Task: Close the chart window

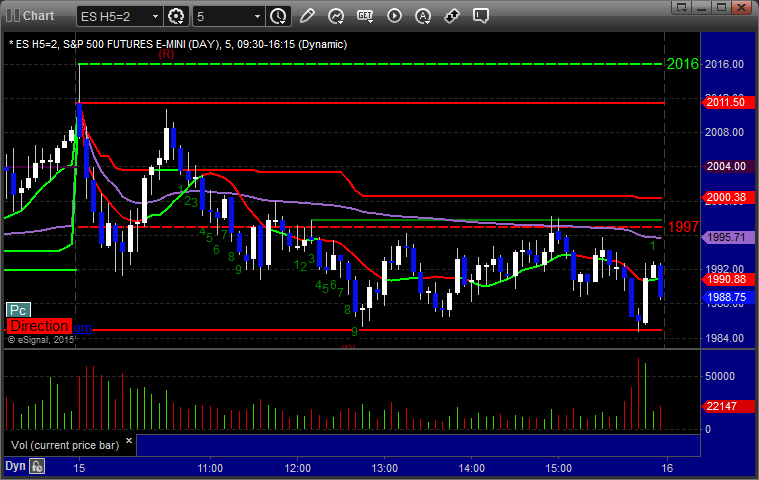Action: click(x=742, y=7)
